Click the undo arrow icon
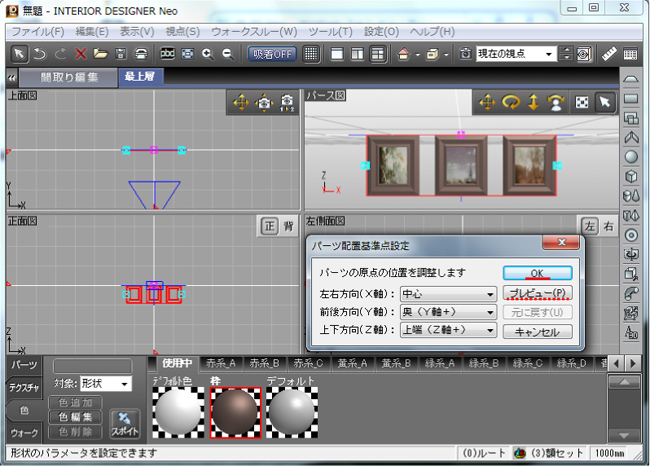 click(39, 53)
